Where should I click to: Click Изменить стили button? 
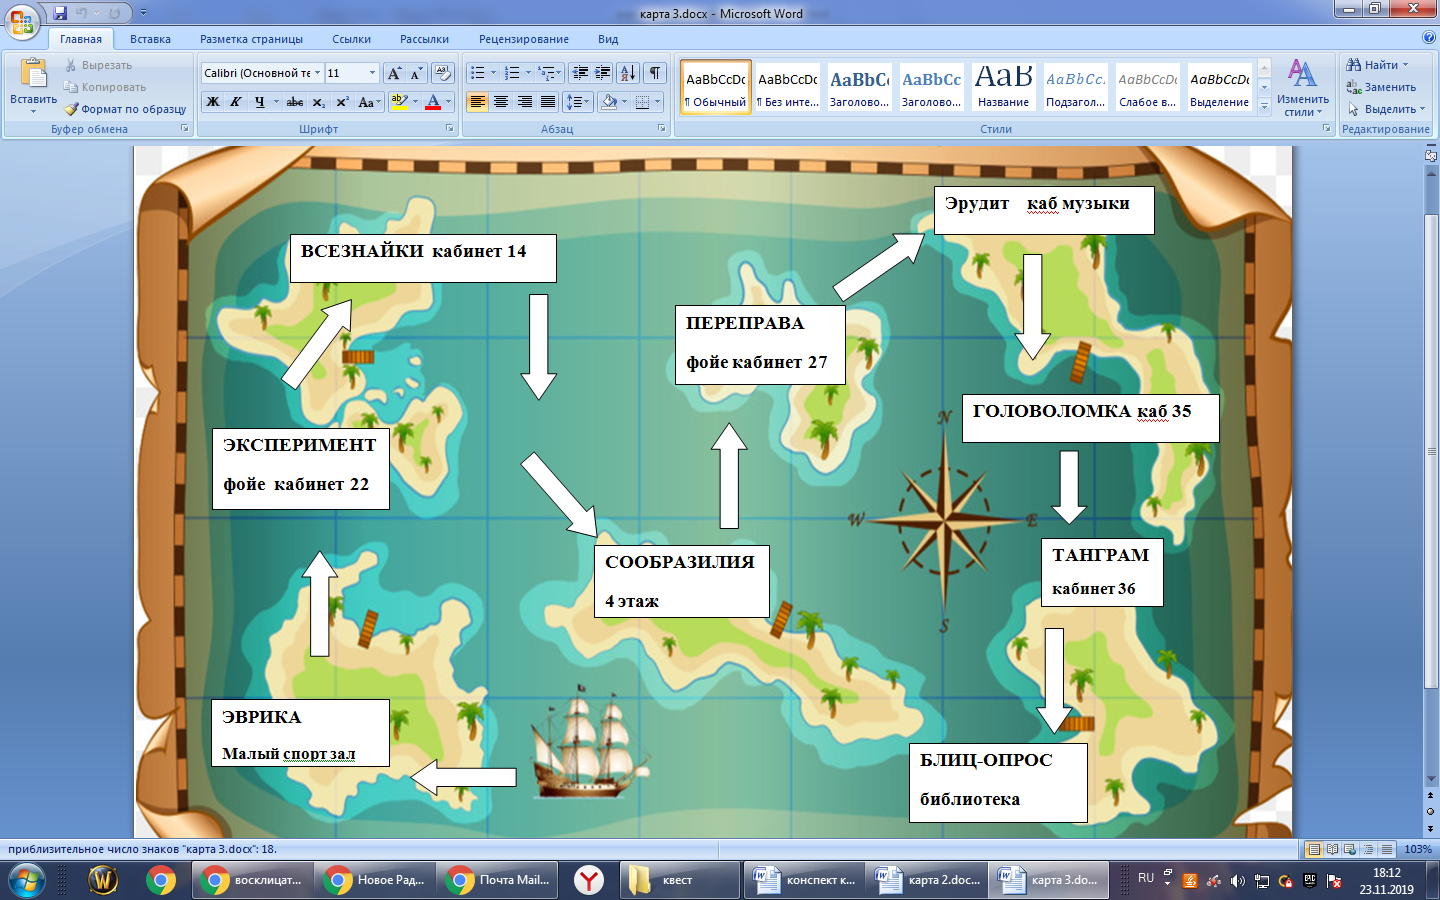[x=1303, y=88]
